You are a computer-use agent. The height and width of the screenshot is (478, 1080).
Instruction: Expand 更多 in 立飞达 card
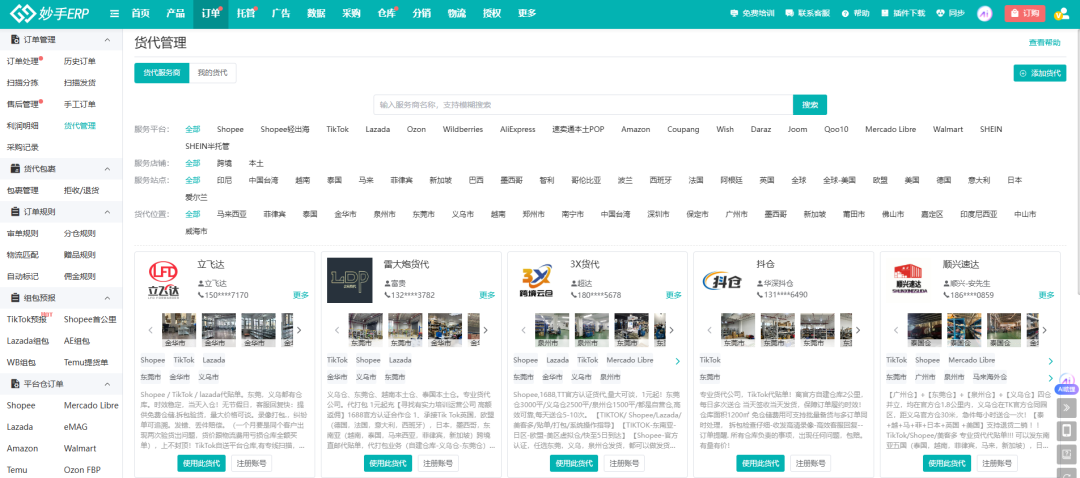point(301,295)
